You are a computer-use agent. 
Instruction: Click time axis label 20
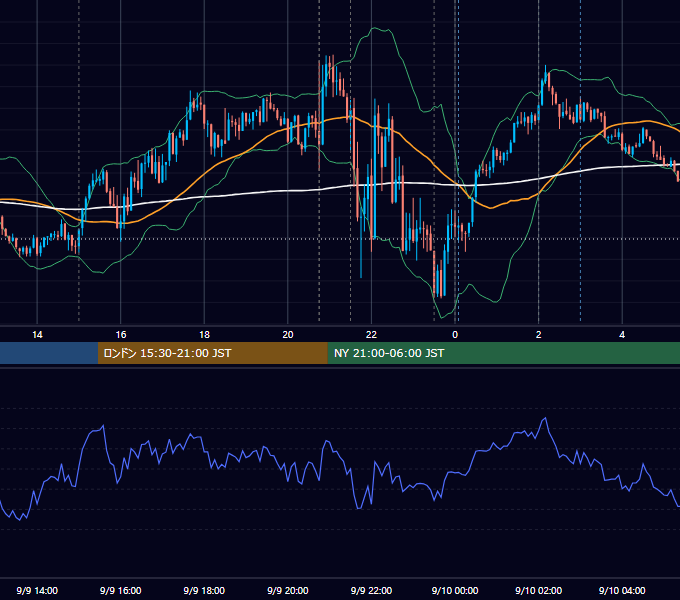point(288,335)
